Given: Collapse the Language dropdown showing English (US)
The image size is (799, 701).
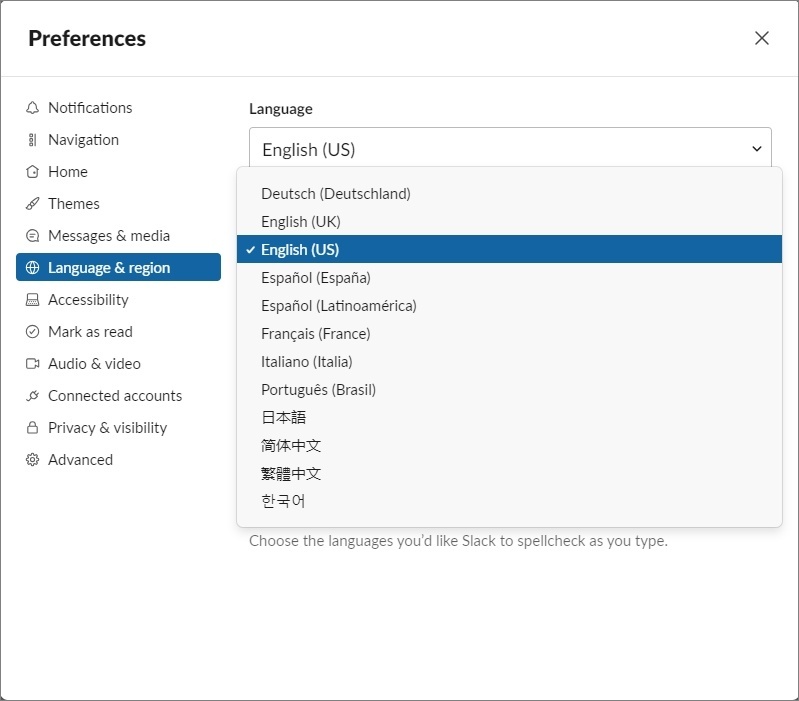Looking at the screenshot, I should coord(510,148).
